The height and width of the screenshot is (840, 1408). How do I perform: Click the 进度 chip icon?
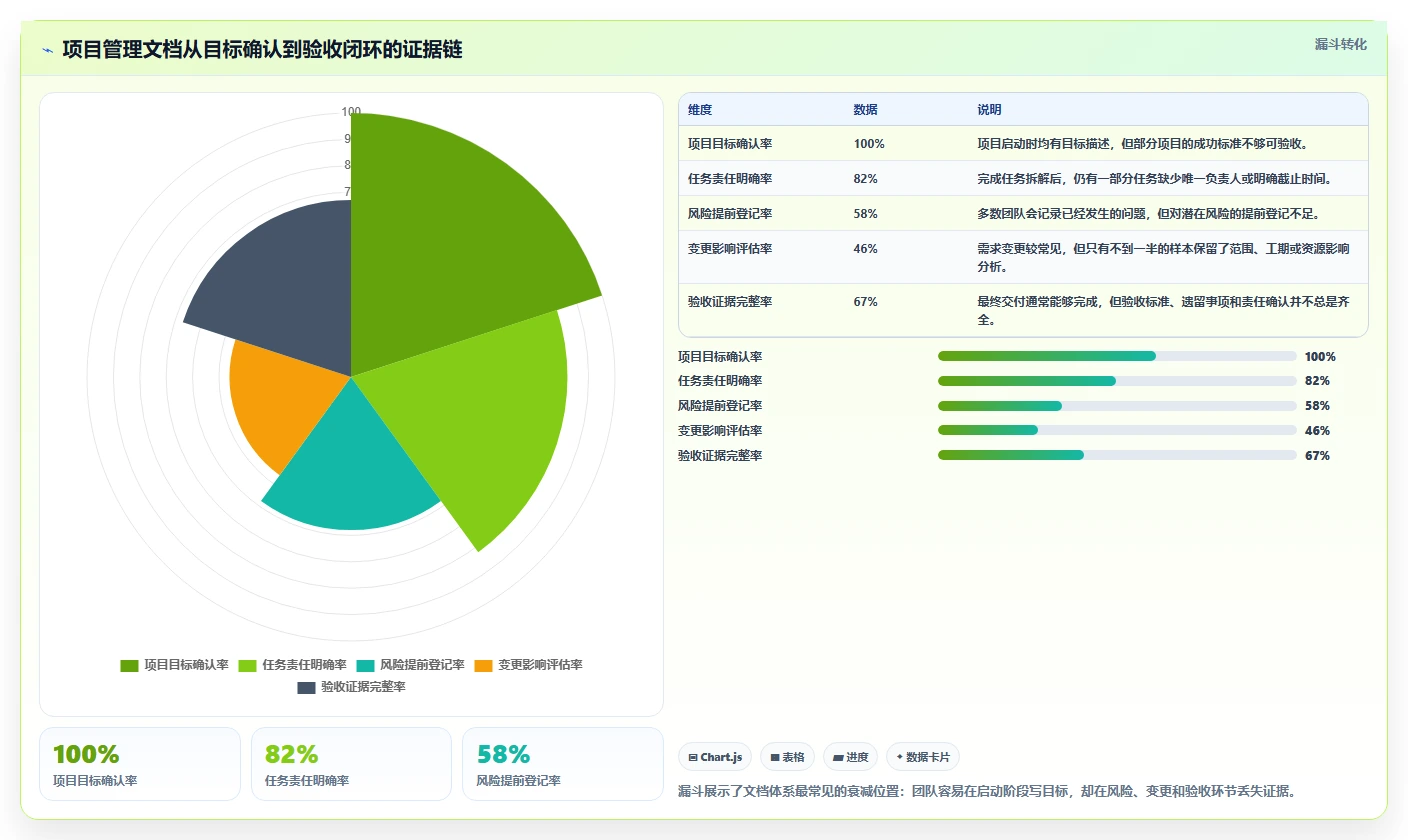point(837,758)
